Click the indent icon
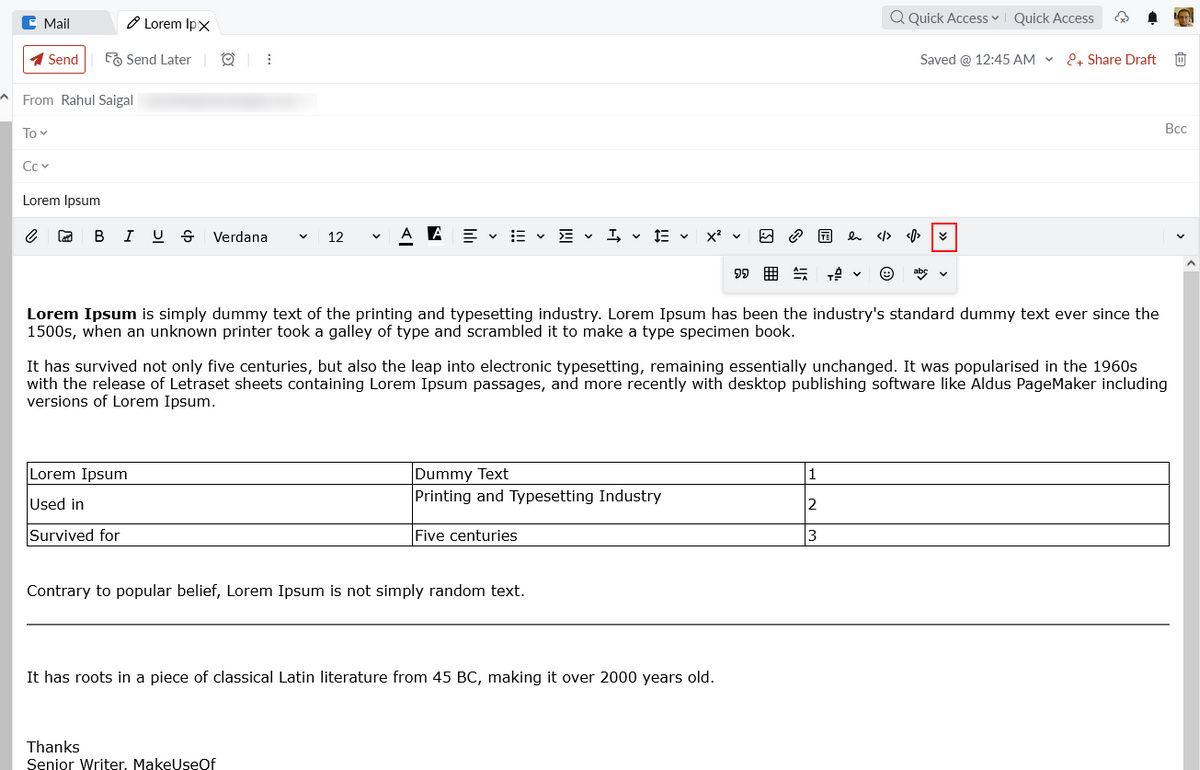Image resolution: width=1200 pixels, height=770 pixels. click(566, 236)
